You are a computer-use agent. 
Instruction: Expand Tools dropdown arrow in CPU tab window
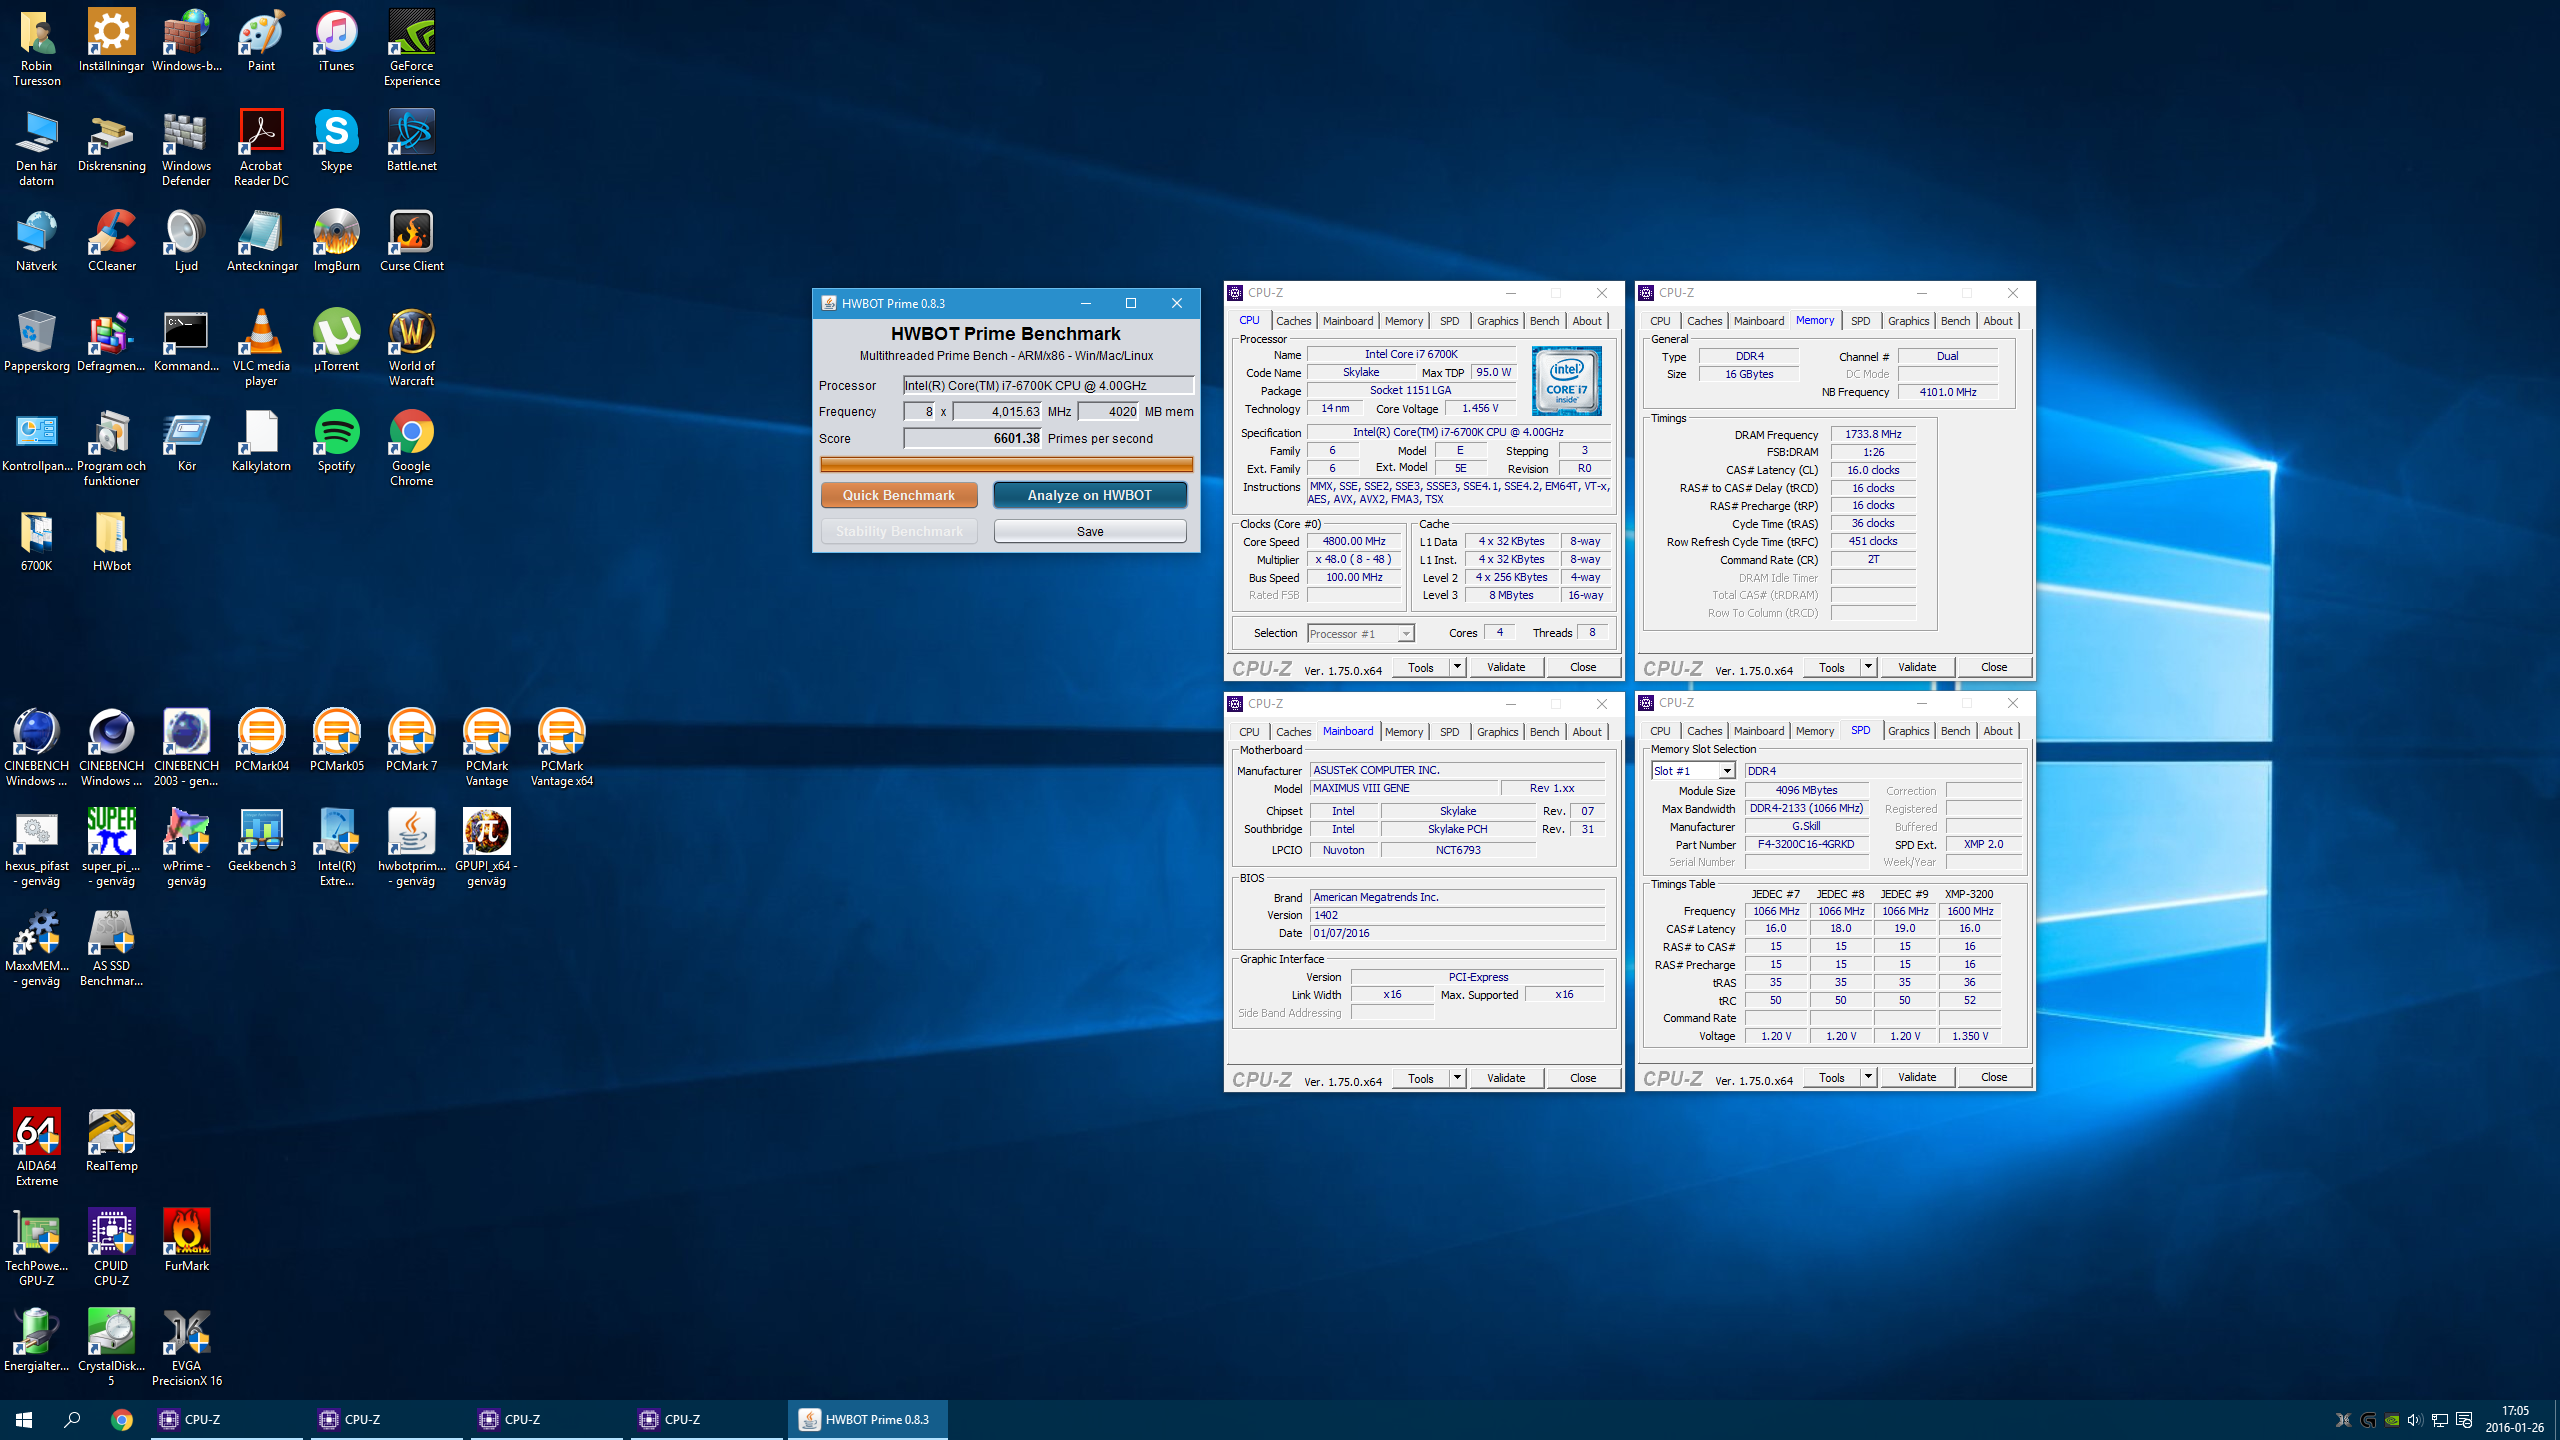1457,667
